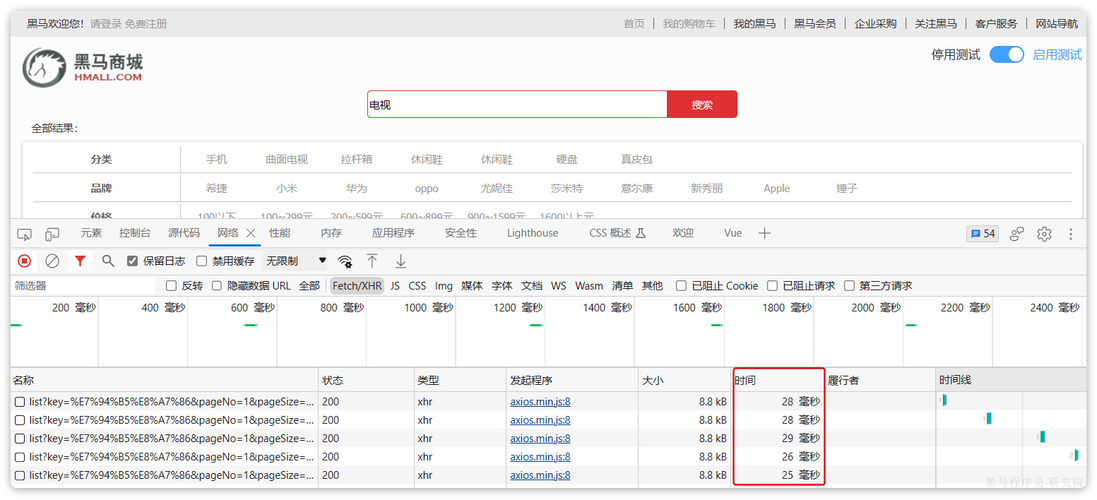Image resolution: width=1097 pixels, height=500 pixels.
Task: Uncheck the preserve log checkbox
Action: tap(132, 261)
